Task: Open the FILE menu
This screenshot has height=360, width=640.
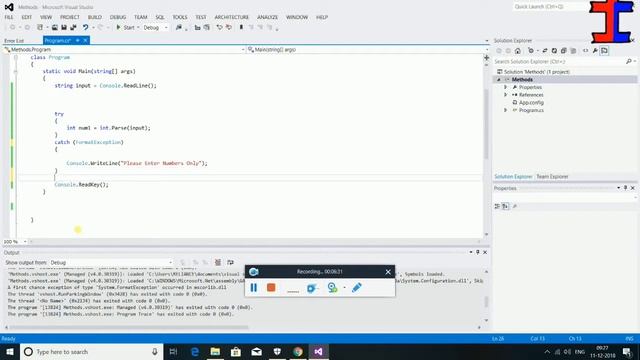Action: [x=9, y=17]
